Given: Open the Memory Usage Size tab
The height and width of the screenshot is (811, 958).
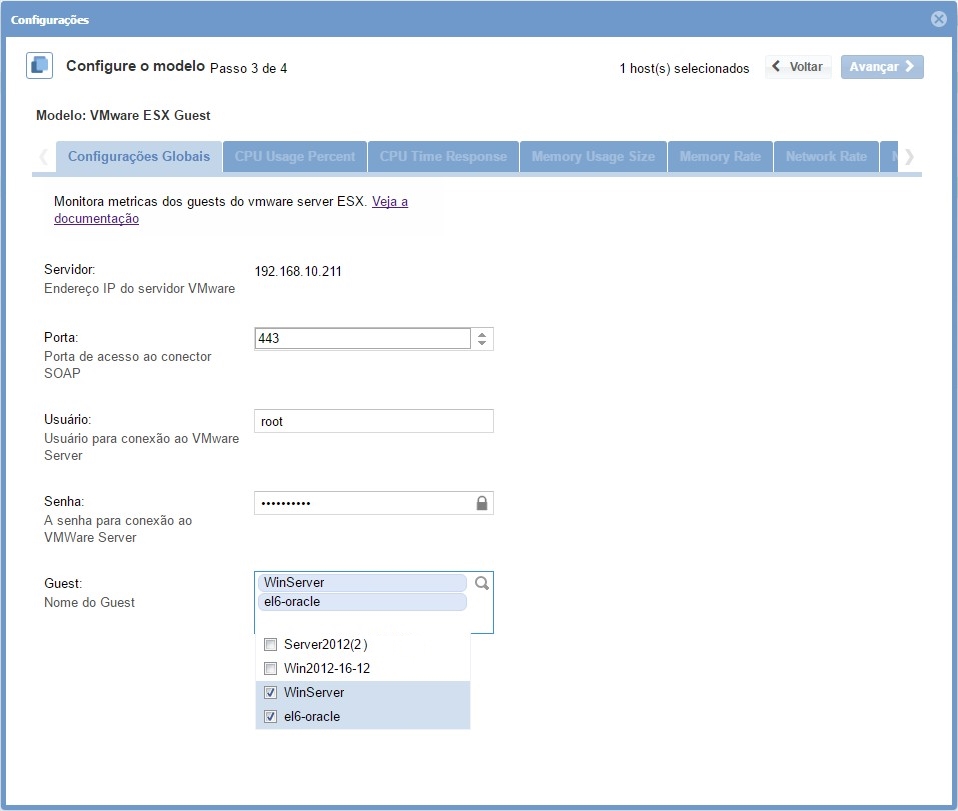Looking at the screenshot, I should [x=593, y=157].
